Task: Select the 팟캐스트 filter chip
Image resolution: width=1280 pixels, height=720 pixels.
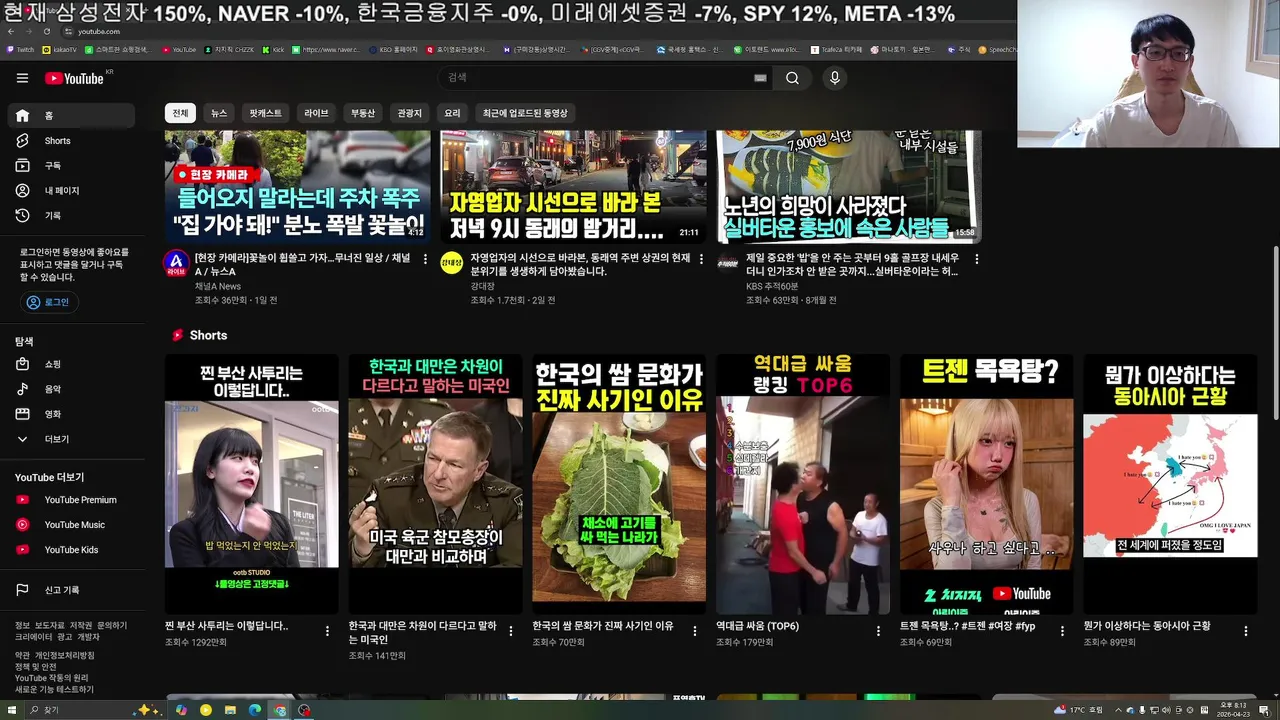Action: [265, 113]
